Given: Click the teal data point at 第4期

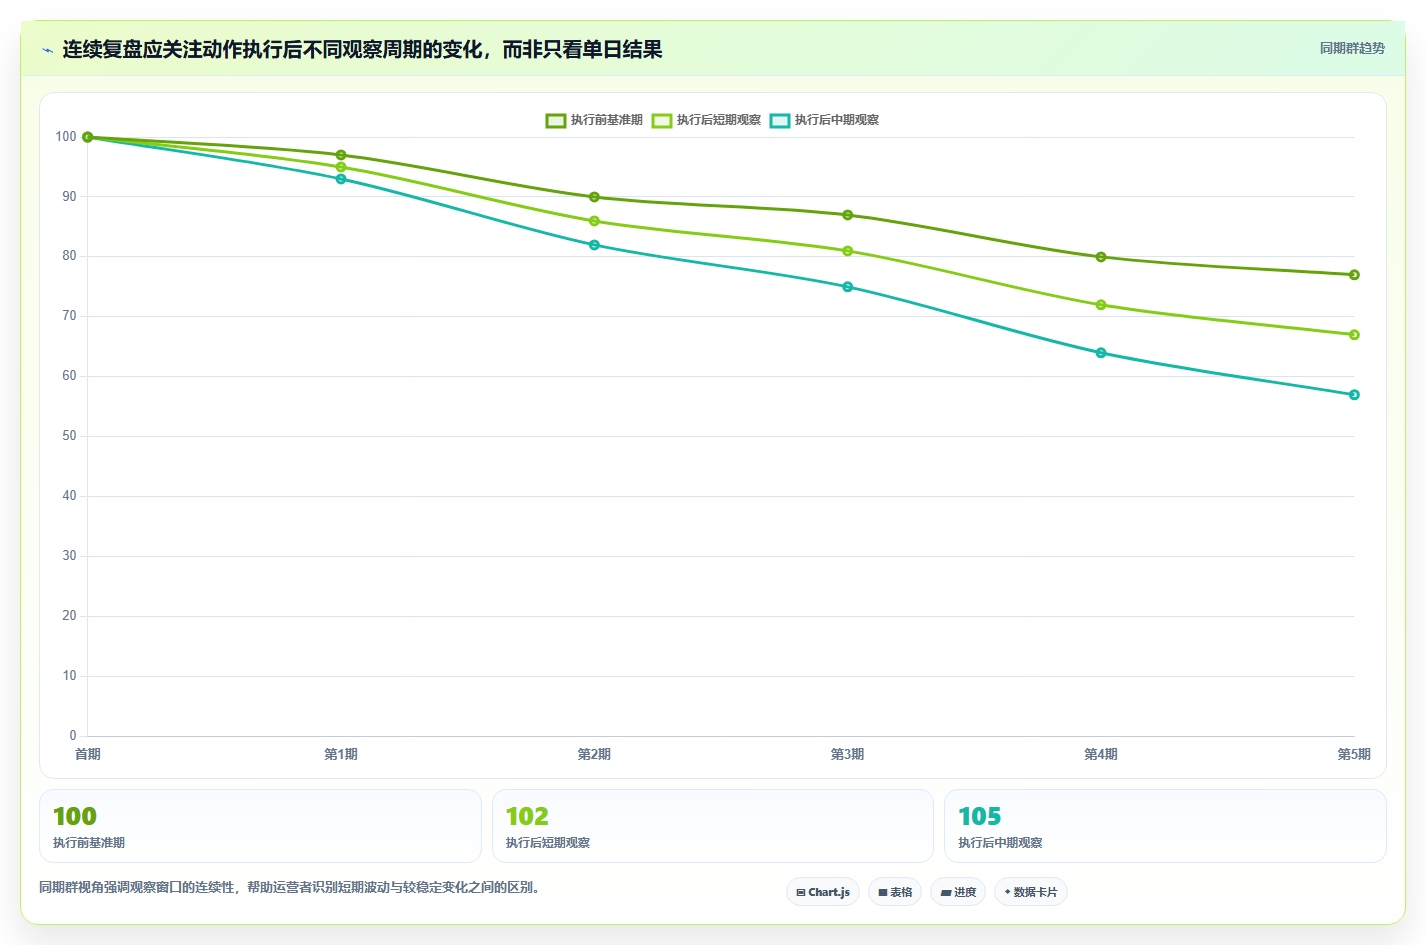Looking at the screenshot, I should click(x=1101, y=353).
